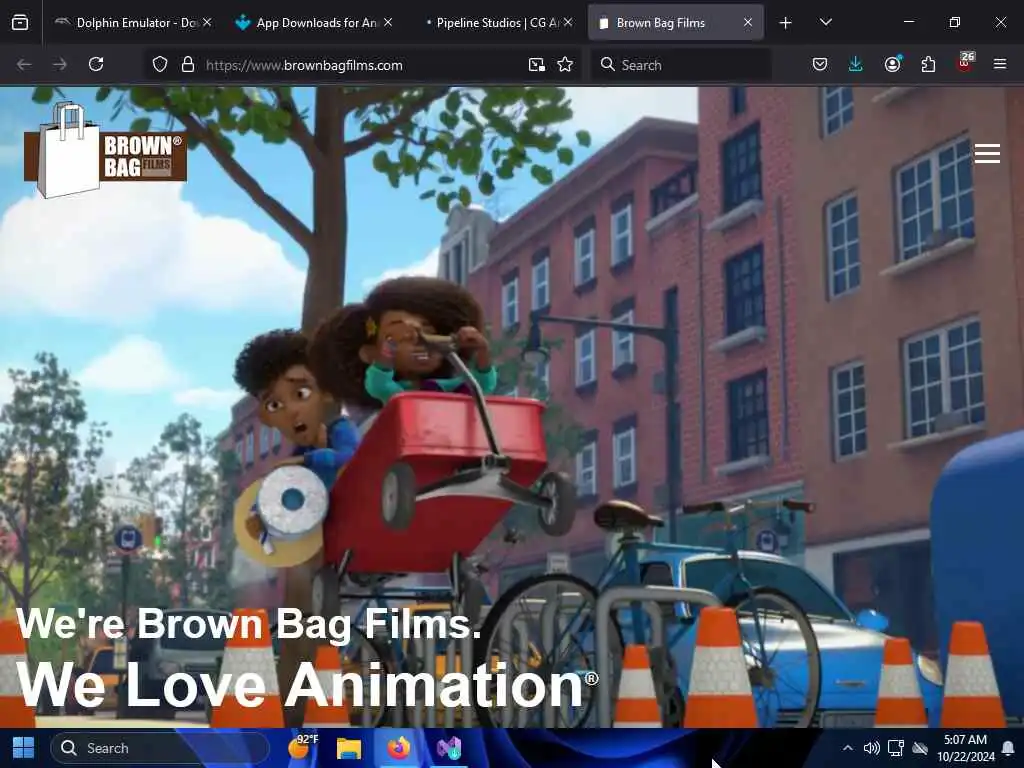Screen dimensions: 1024x768
Task: Close the App Downloads tab
Action: pyautogui.click(x=388, y=23)
